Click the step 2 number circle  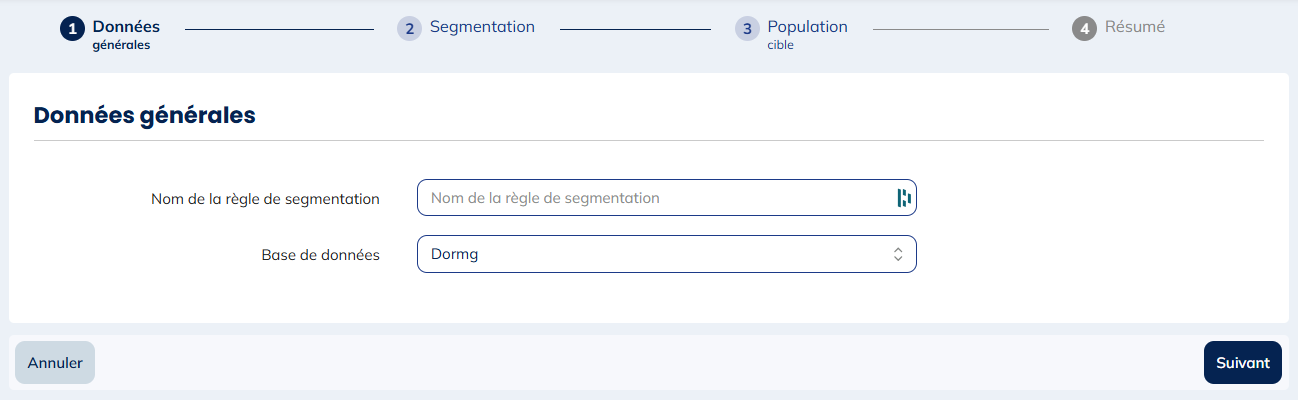pyautogui.click(x=409, y=29)
